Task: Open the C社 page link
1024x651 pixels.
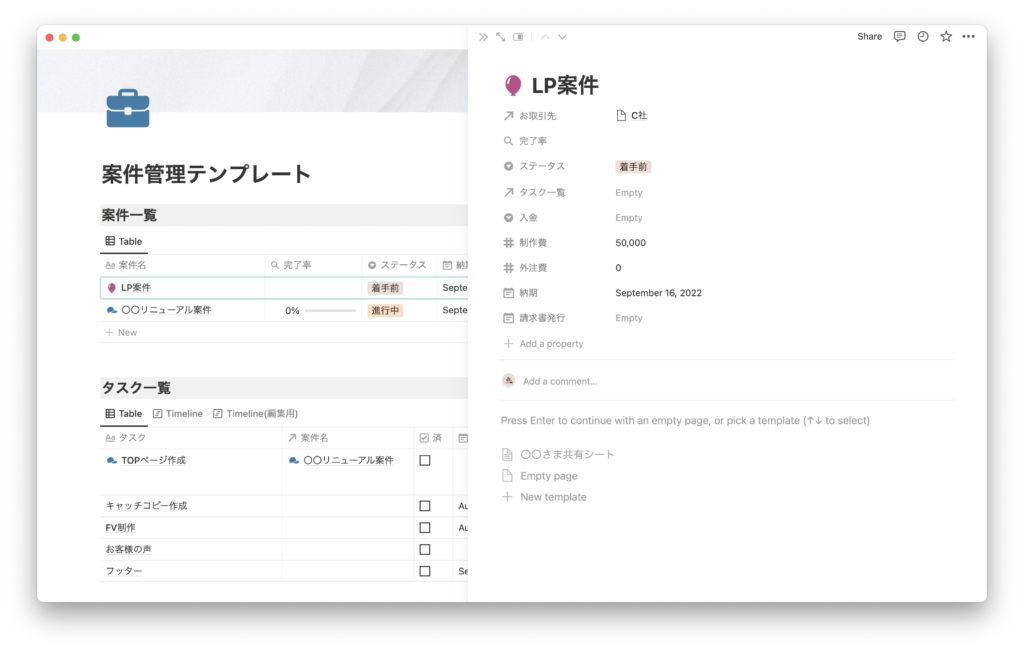Action: point(632,116)
